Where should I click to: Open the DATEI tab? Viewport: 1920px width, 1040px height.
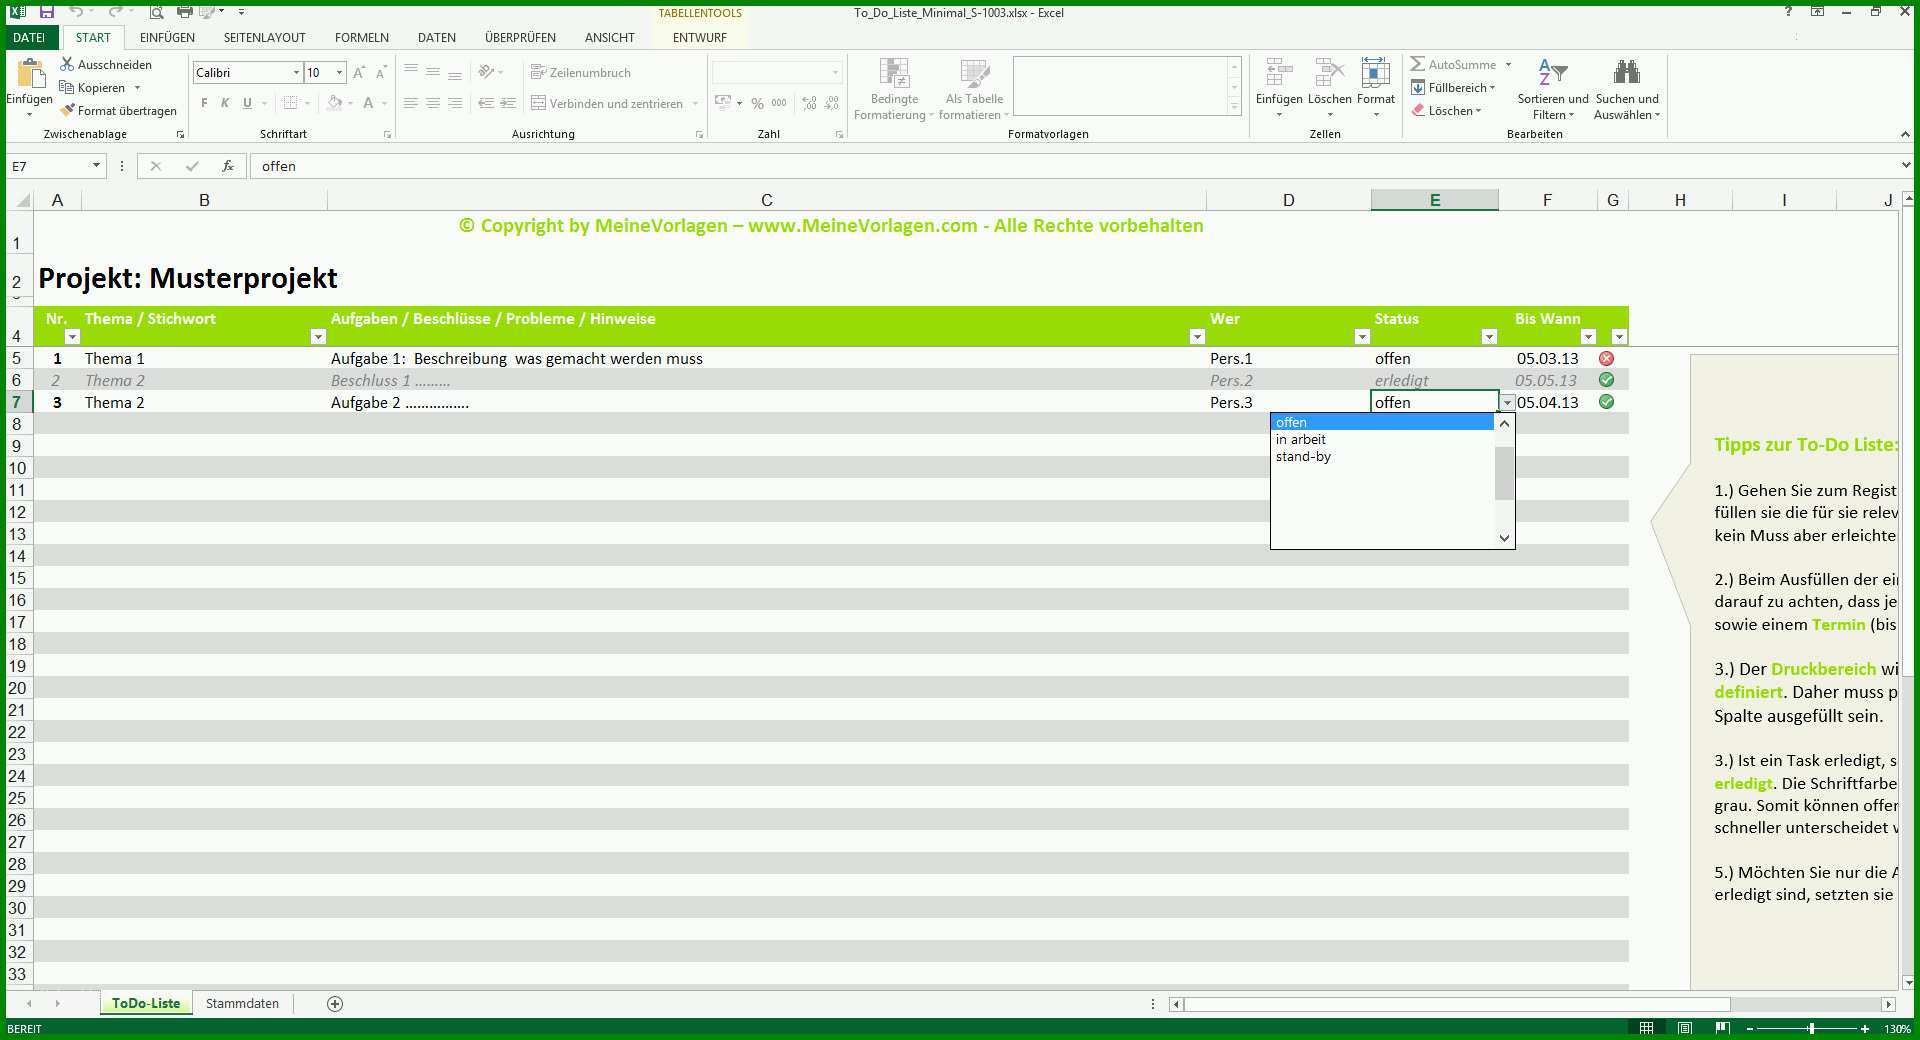click(x=29, y=37)
